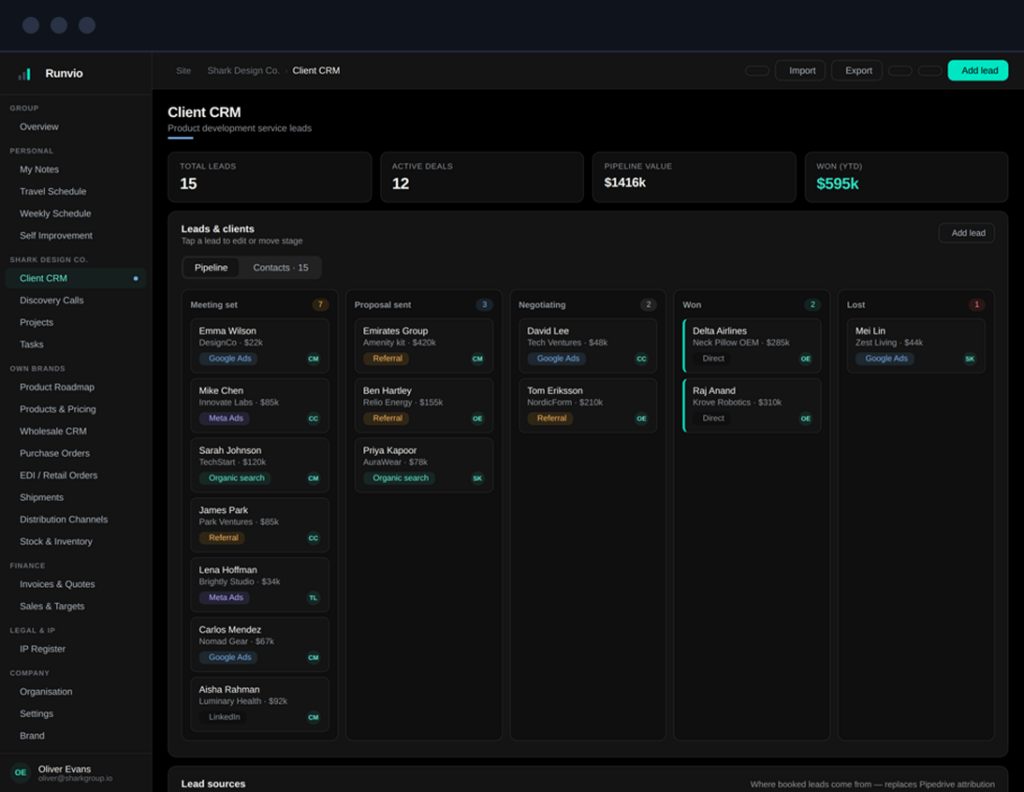Open Wholesale CRM in sidebar
Image resolution: width=1024 pixels, height=792 pixels.
76,431
